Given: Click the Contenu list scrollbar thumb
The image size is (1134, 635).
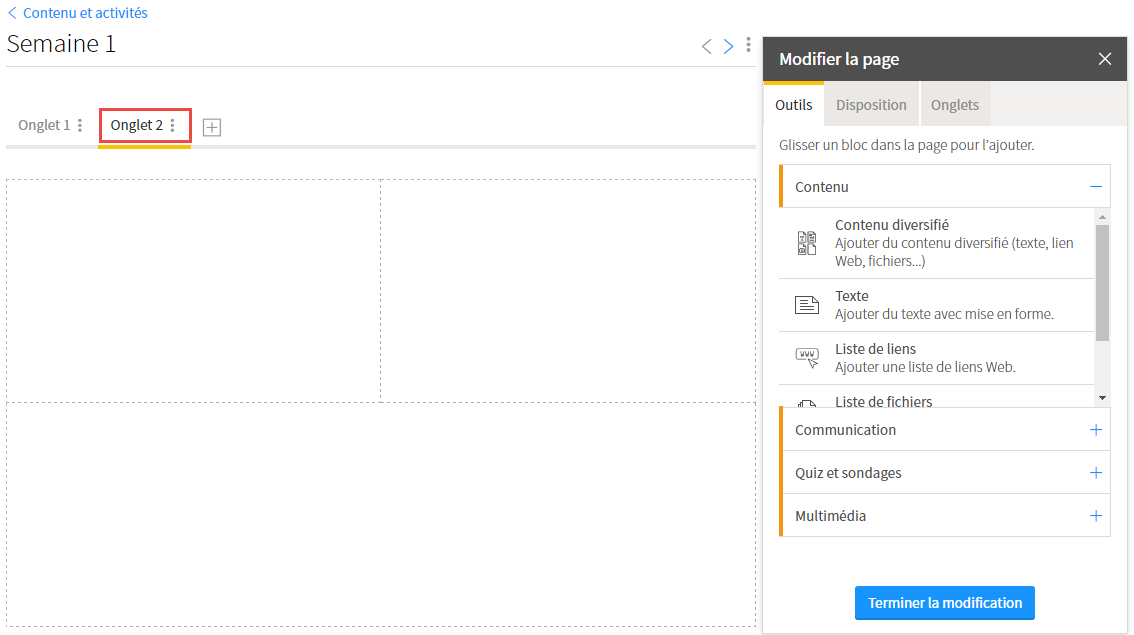Looking at the screenshot, I should [x=1102, y=282].
